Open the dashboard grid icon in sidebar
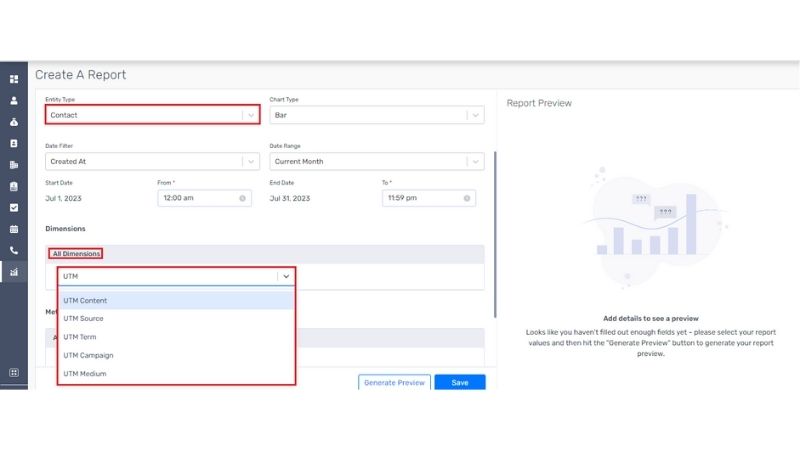The width and height of the screenshot is (800, 450). pyautogui.click(x=14, y=79)
